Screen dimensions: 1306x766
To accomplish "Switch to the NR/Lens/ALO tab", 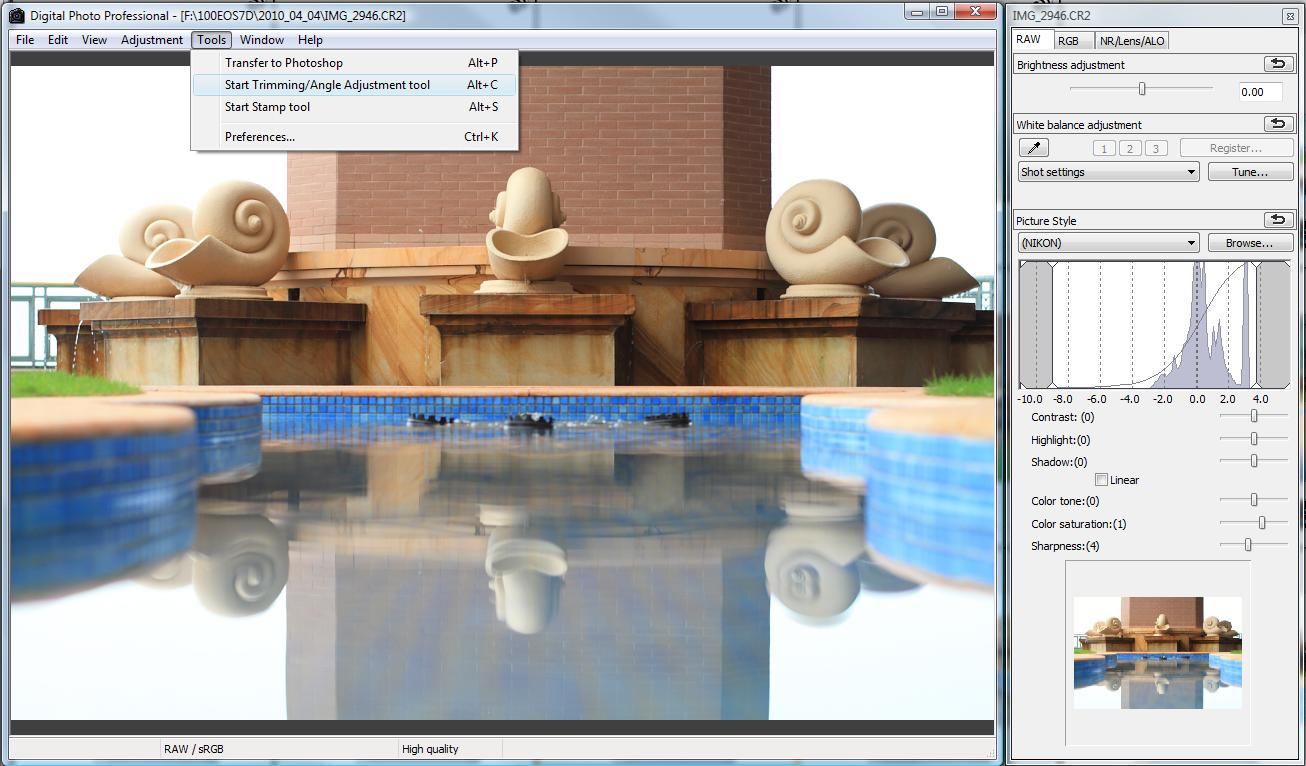I will (x=1132, y=41).
